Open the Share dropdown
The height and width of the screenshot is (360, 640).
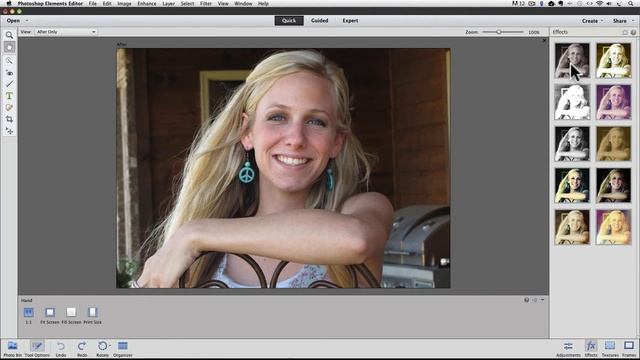(x=623, y=21)
